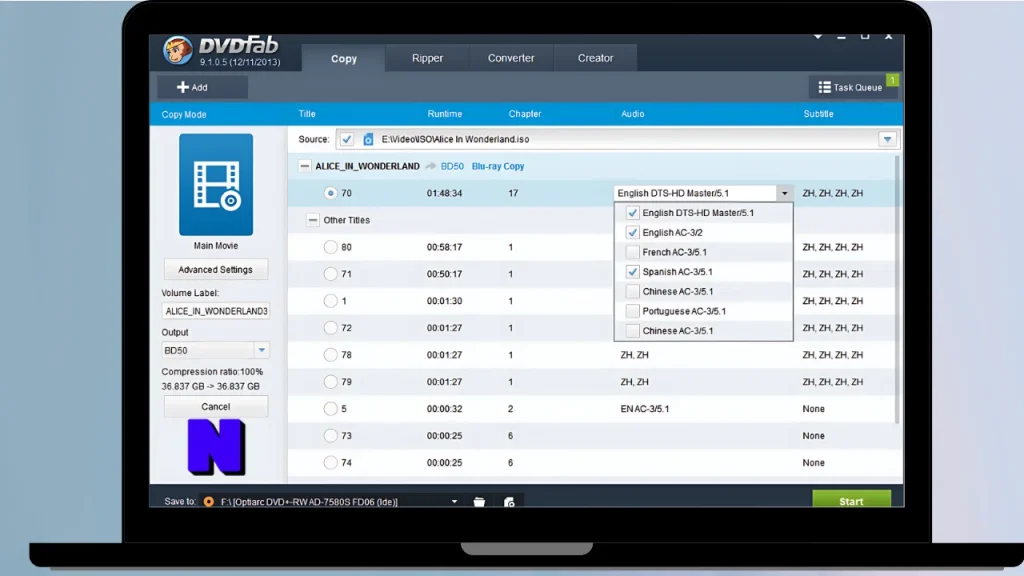Click the ISO source file icon

[x=368, y=139]
